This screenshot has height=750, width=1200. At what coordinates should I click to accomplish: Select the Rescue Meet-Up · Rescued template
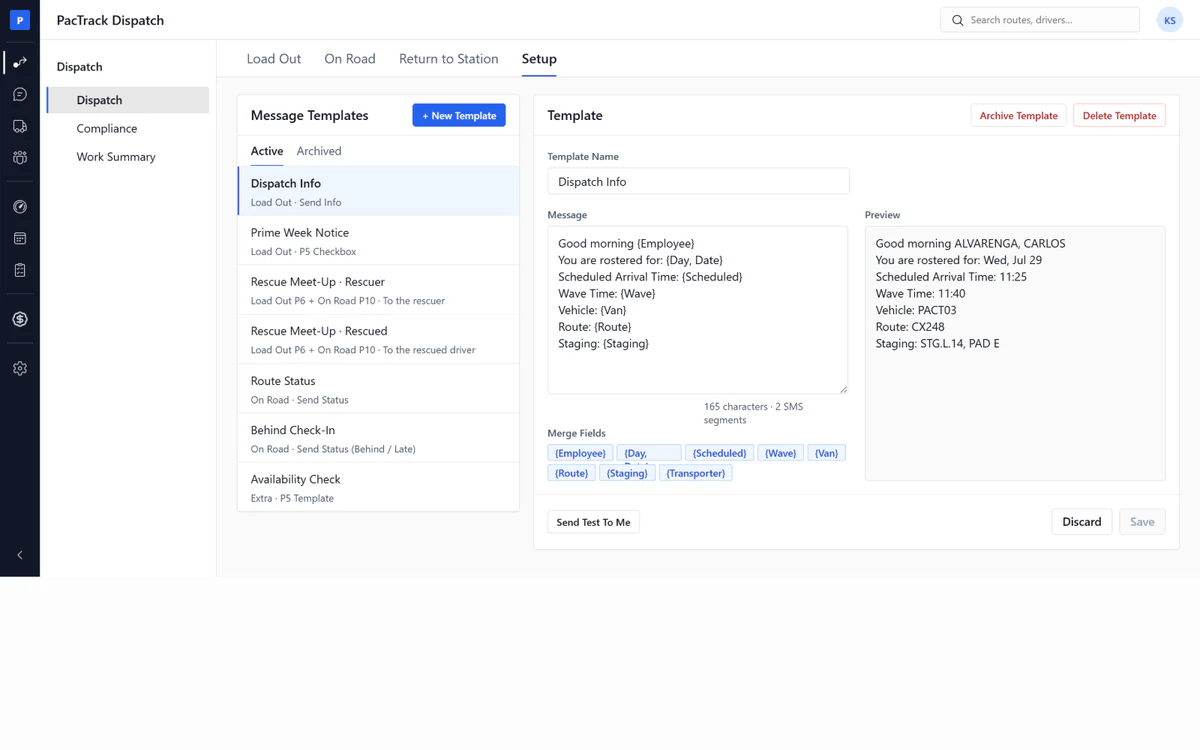379,339
